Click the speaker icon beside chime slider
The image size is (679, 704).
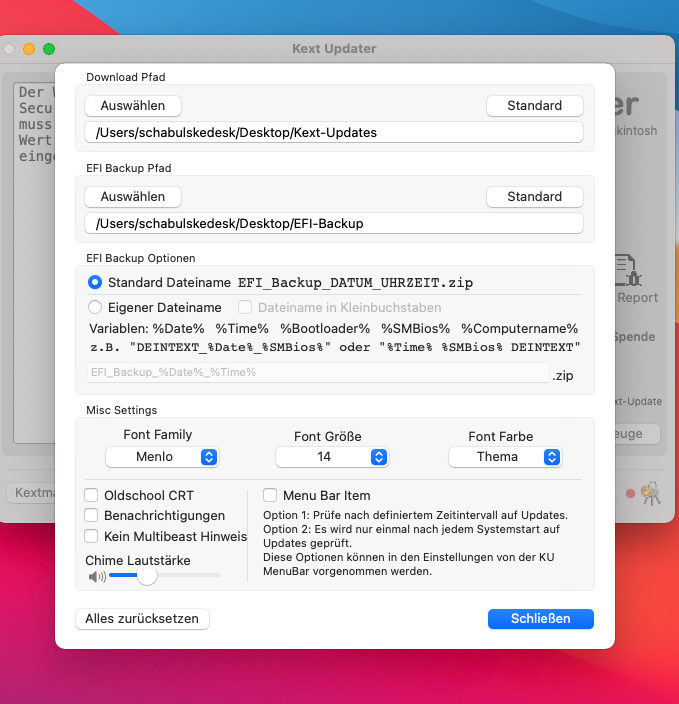coord(97,576)
